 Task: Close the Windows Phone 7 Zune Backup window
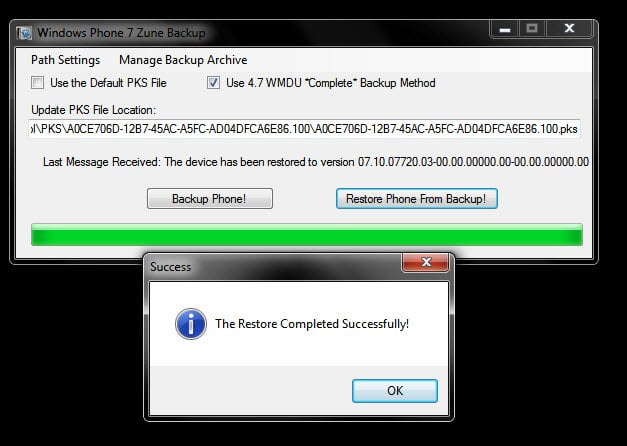(x=569, y=29)
